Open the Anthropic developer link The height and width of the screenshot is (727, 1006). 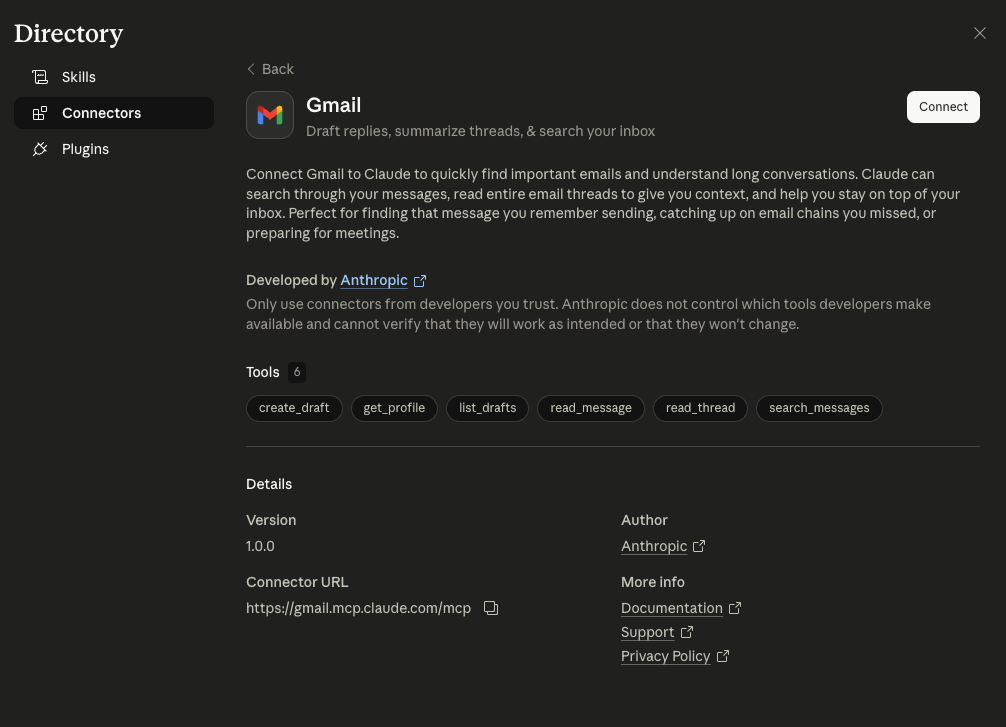[x=374, y=280]
